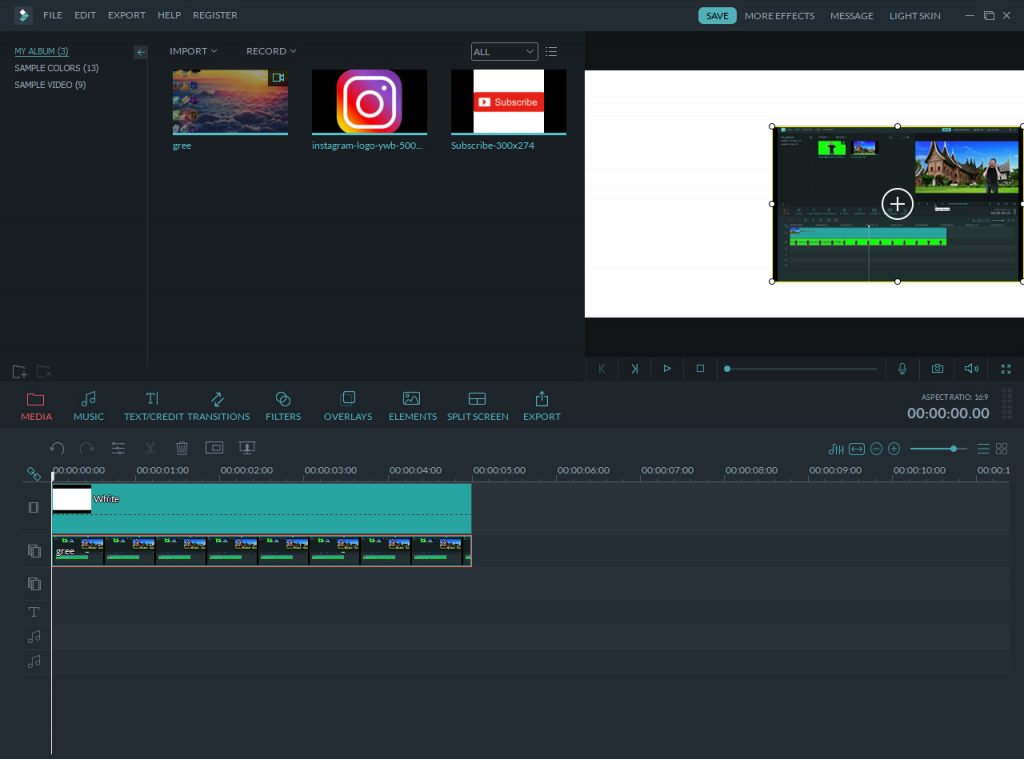
Task: Expand the RECORD dropdown
Action: point(271,51)
